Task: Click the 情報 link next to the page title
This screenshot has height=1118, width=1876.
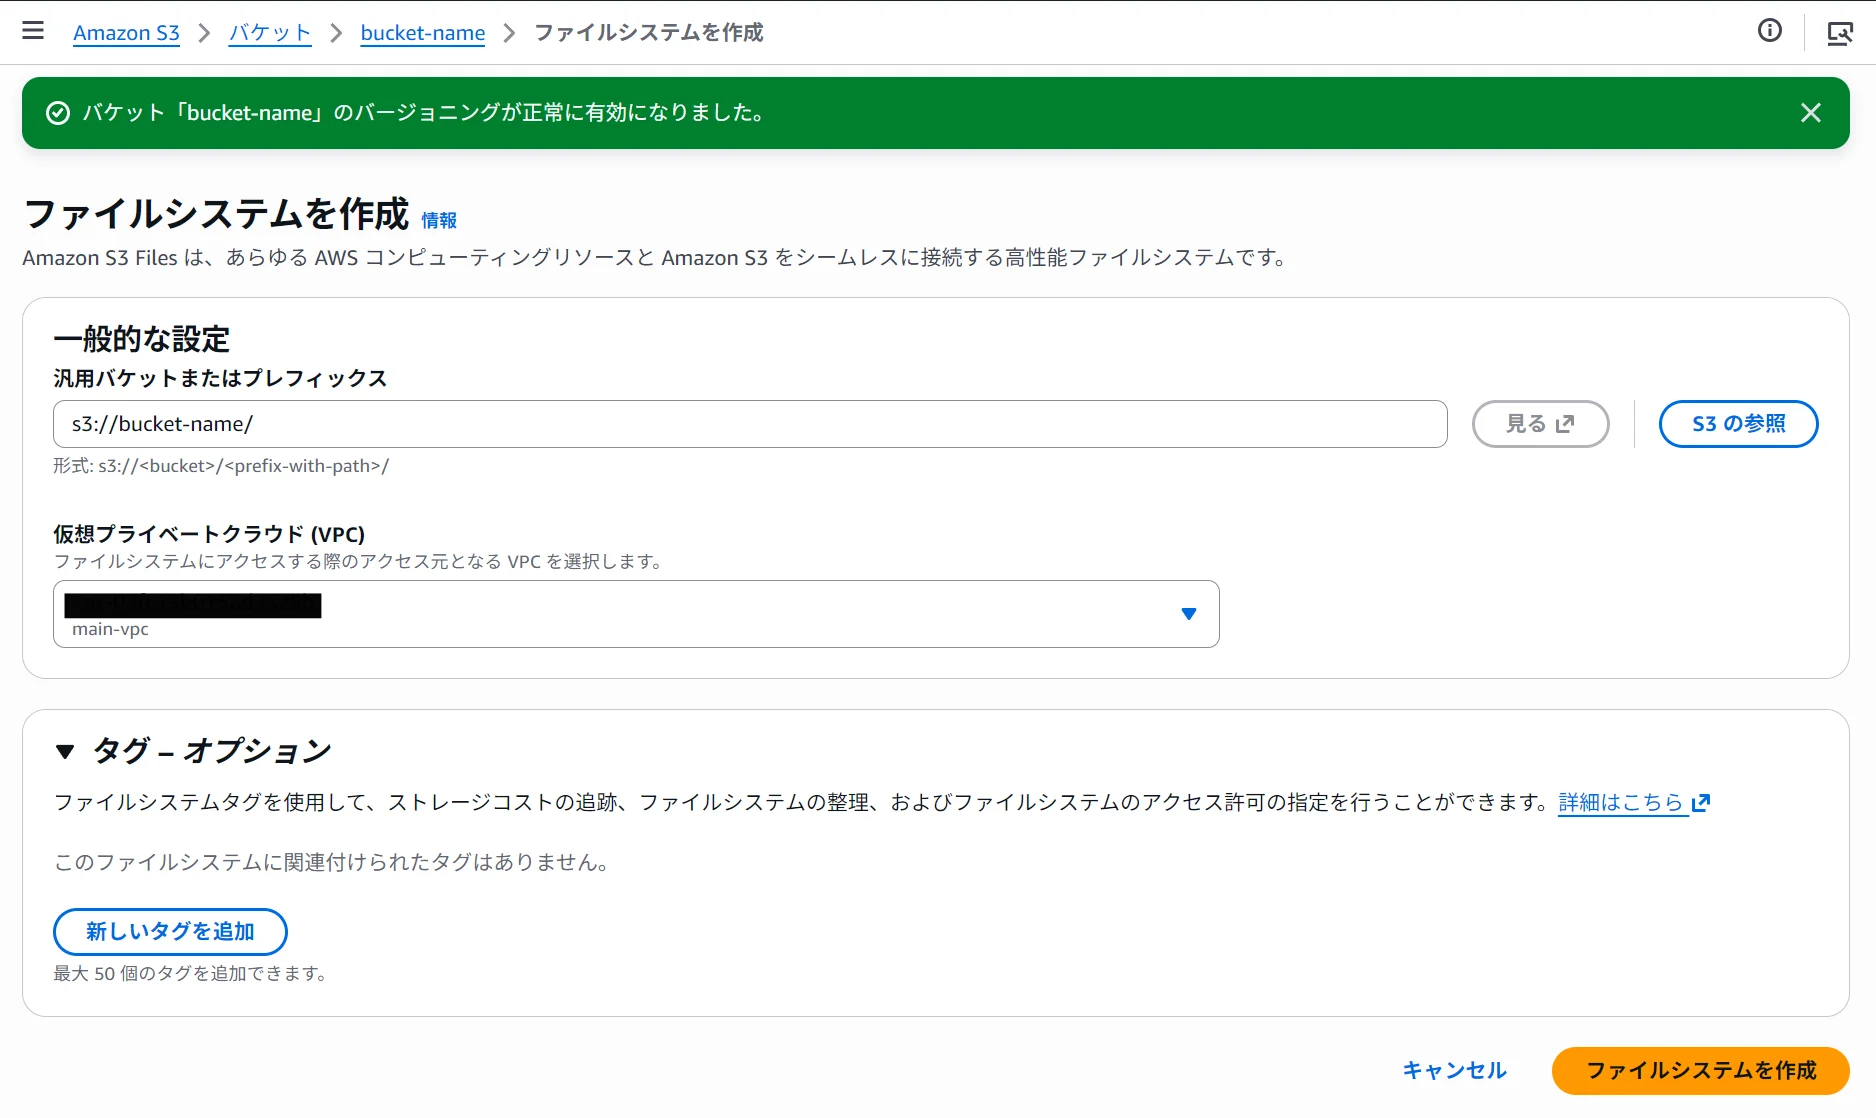Action: pos(439,220)
